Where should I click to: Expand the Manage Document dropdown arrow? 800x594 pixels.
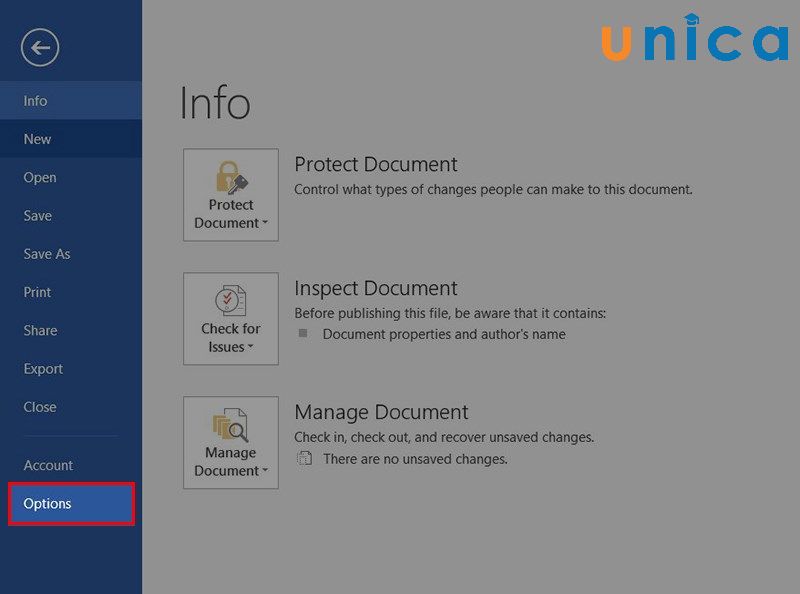(x=265, y=472)
